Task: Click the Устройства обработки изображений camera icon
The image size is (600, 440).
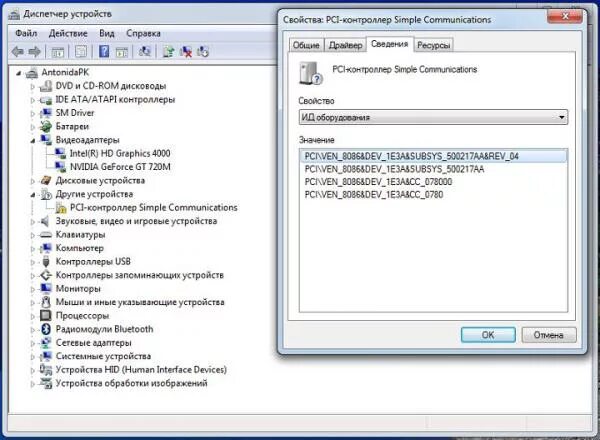Action: click(x=46, y=383)
